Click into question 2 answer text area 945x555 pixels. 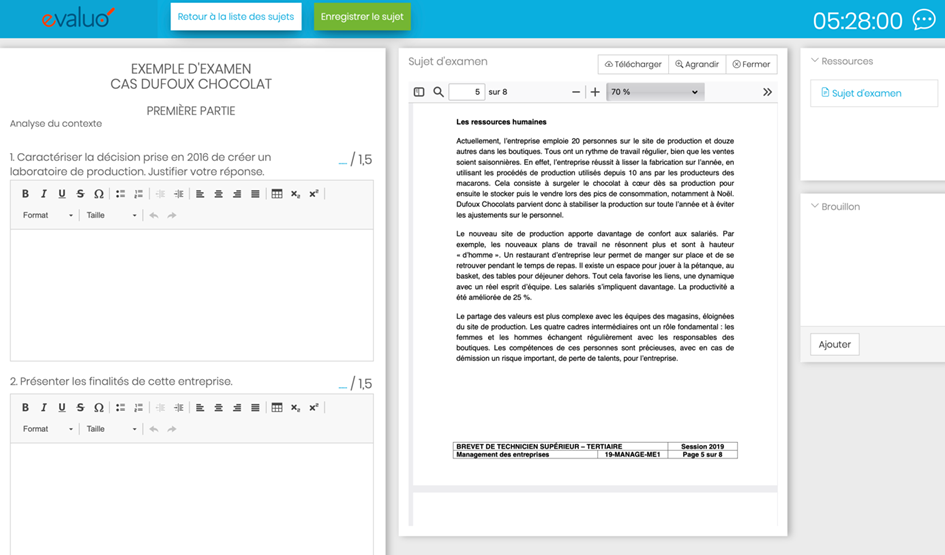pos(192,499)
